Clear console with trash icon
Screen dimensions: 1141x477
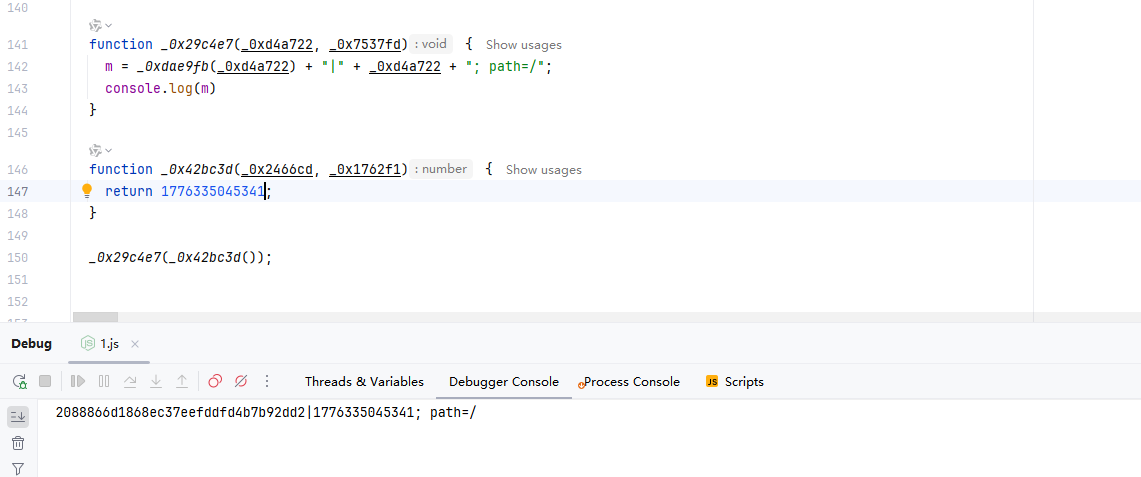tap(18, 443)
